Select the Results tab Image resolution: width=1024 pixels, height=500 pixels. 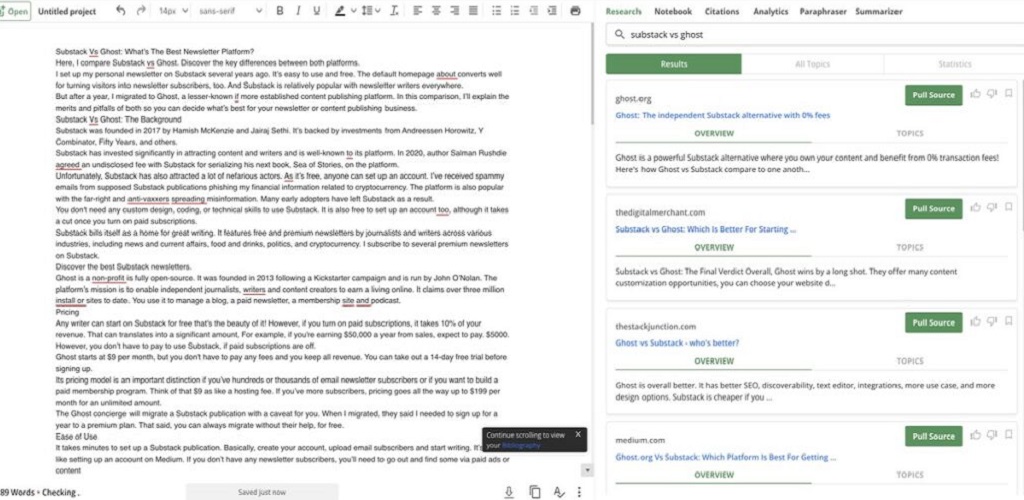pyautogui.click(x=673, y=64)
